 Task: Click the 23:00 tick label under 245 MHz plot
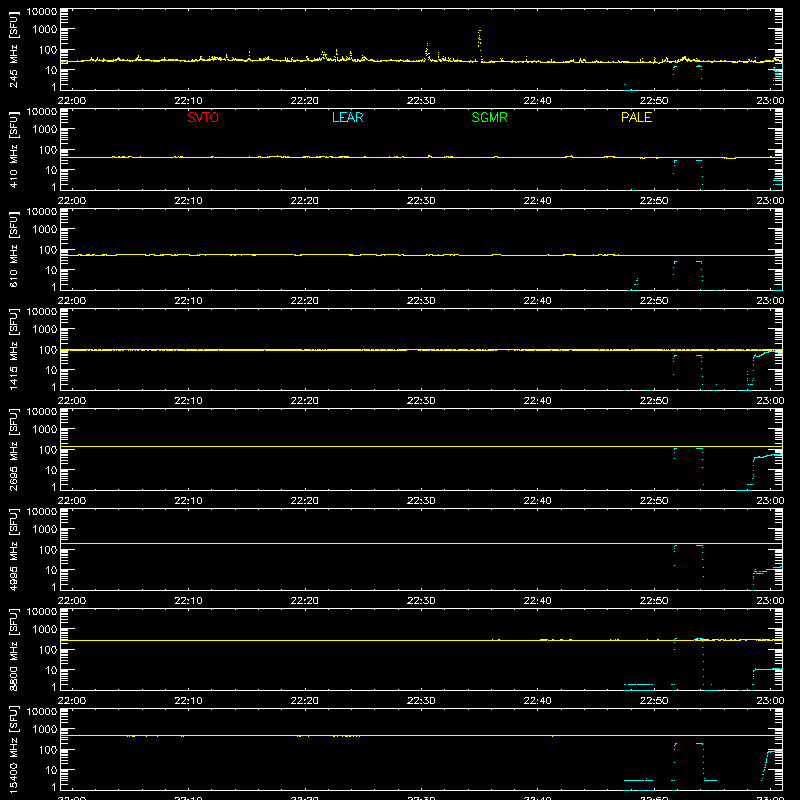pos(770,101)
